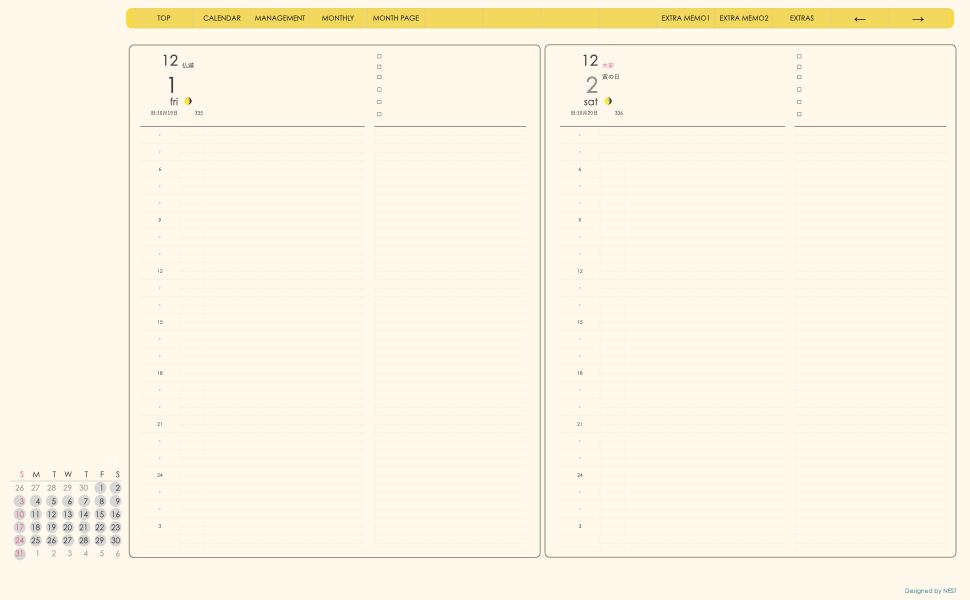Screen dimensions: 970x600
Task: Open the CALENDAR tab
Action: pos(221,18)
